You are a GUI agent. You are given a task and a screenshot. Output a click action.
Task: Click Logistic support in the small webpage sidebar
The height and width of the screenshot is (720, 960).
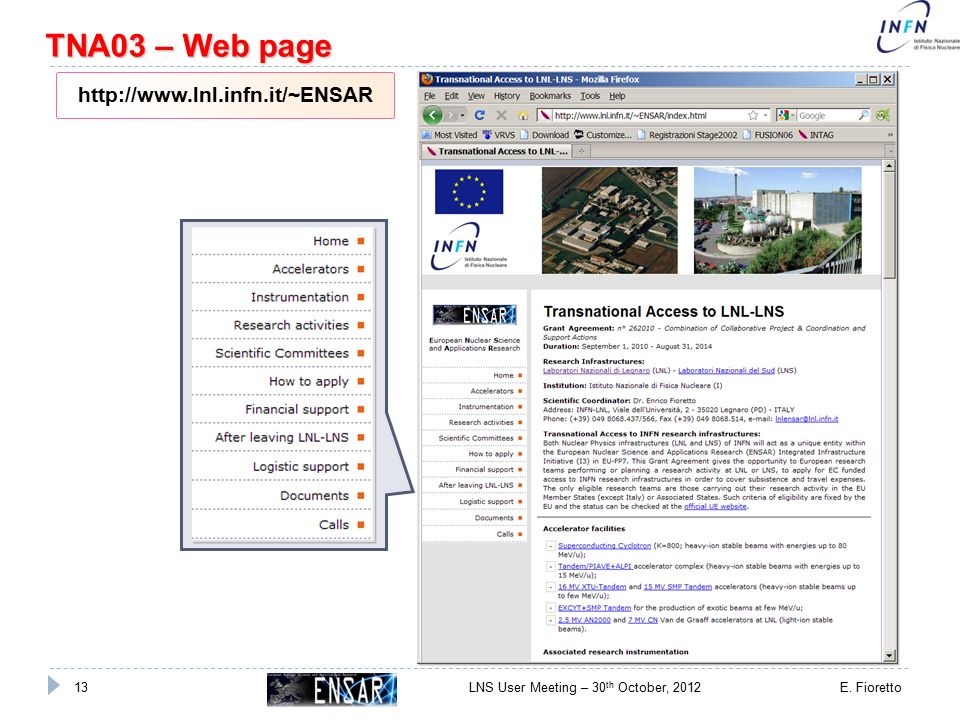click(486, 501)
